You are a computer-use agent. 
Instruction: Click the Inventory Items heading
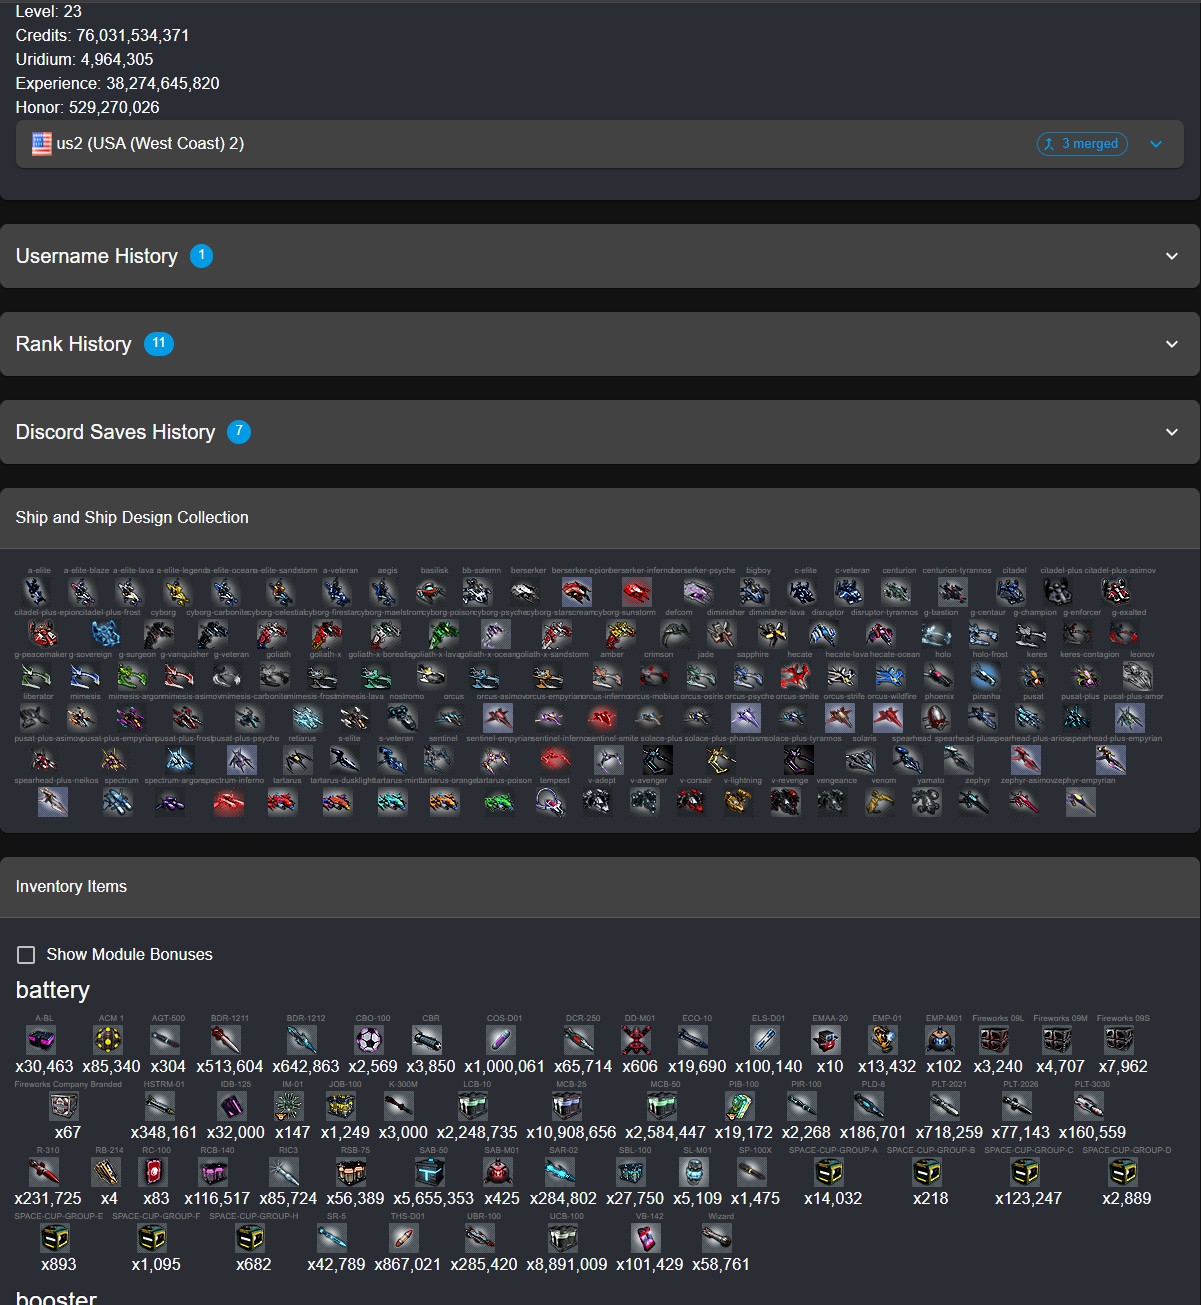(71, 886)
